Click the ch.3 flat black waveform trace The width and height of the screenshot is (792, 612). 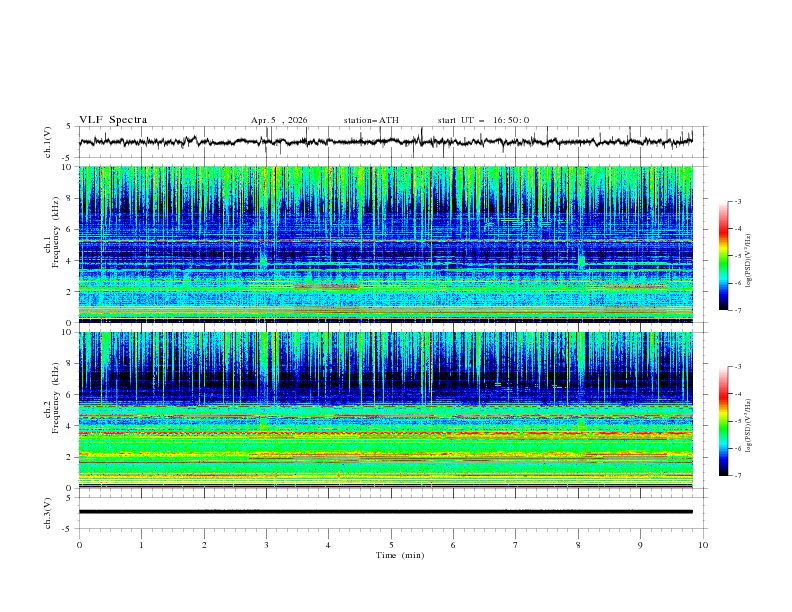click(x=386, y=512)
